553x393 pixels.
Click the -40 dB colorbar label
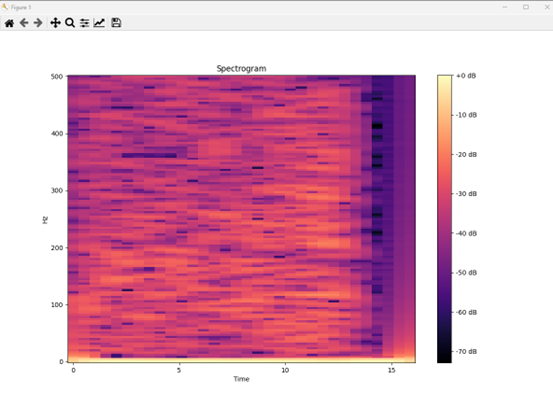pyautogui.click(x=466, y=233)
